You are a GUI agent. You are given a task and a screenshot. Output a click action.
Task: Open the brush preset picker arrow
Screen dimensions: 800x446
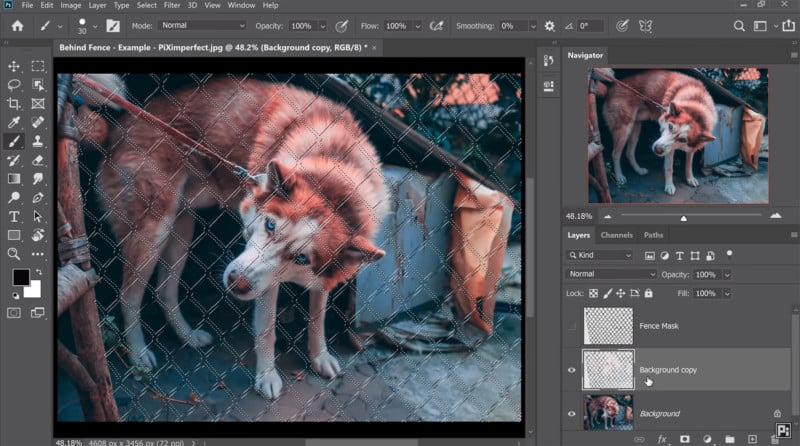tap(95, 27)
